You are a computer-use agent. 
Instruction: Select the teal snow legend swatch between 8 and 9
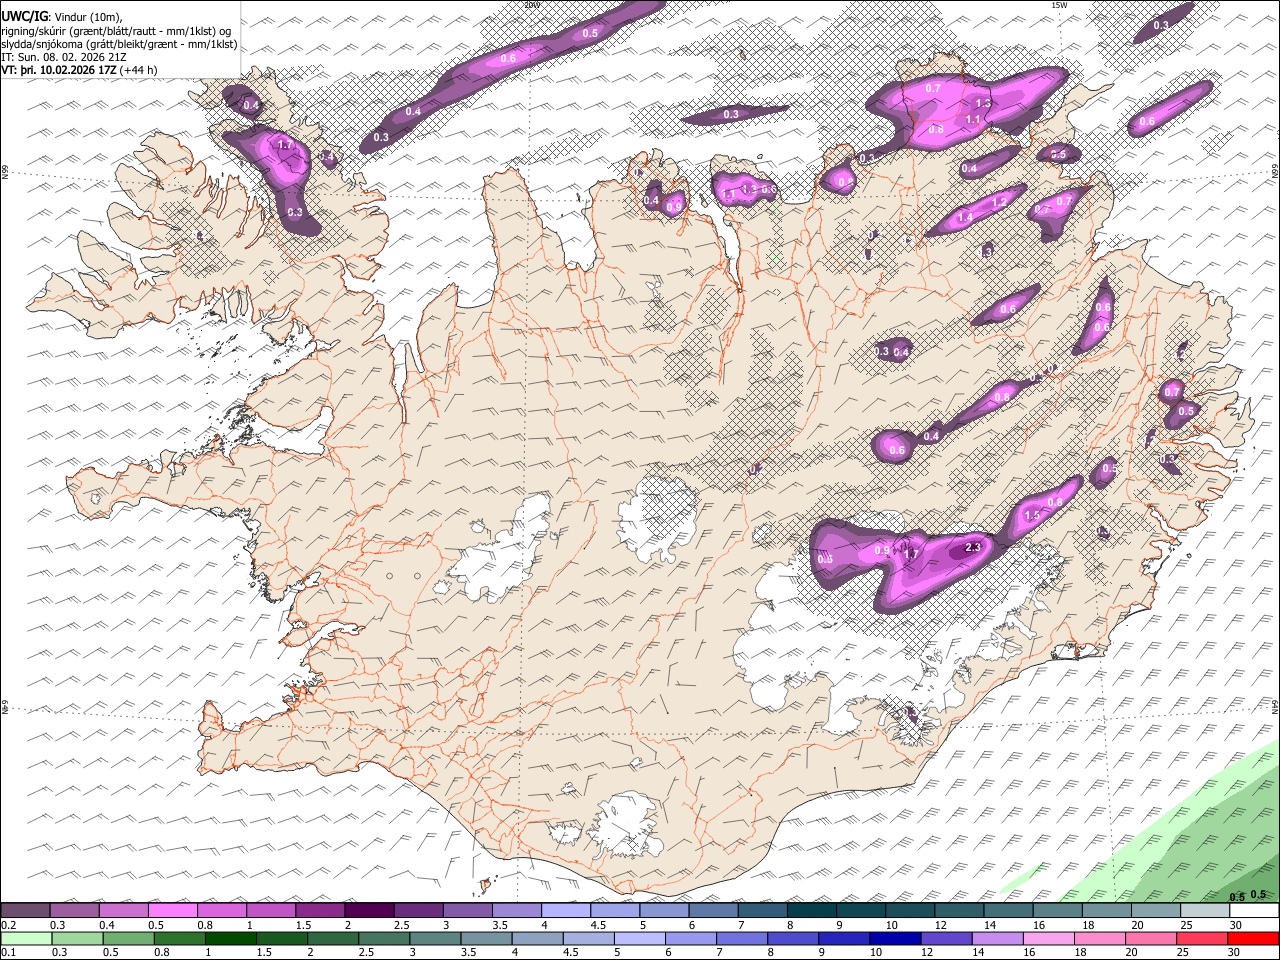pos(811,911)
